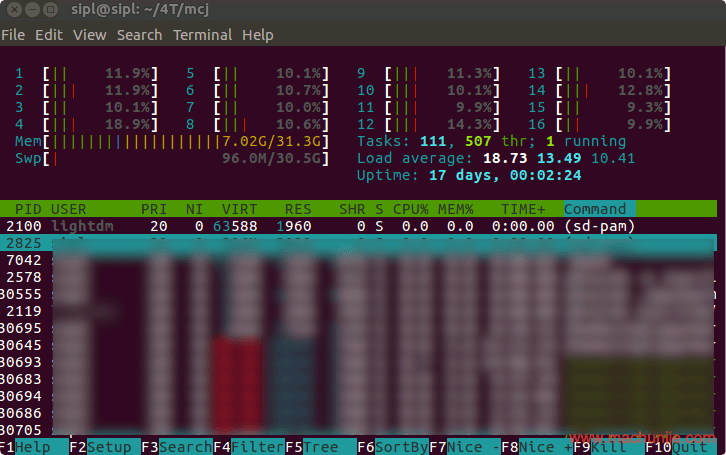Click CPU 14 meter showing 12.8%

pos(600,91)
